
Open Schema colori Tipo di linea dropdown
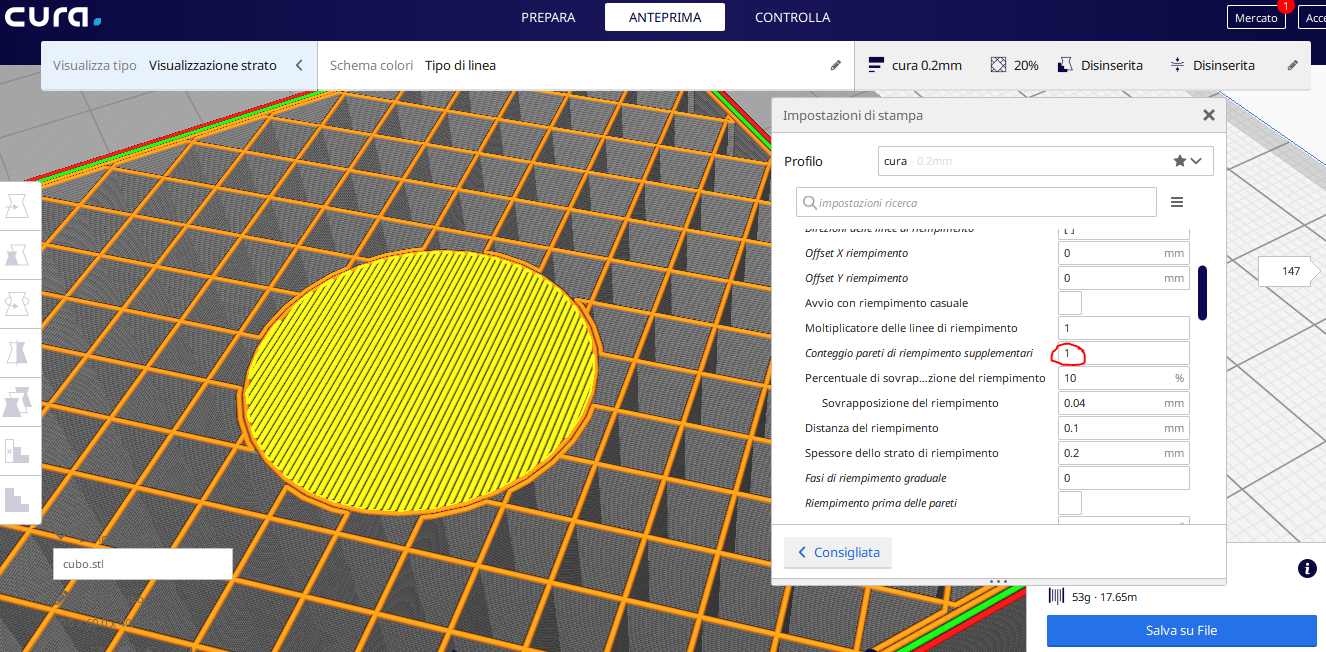(580, 66)
